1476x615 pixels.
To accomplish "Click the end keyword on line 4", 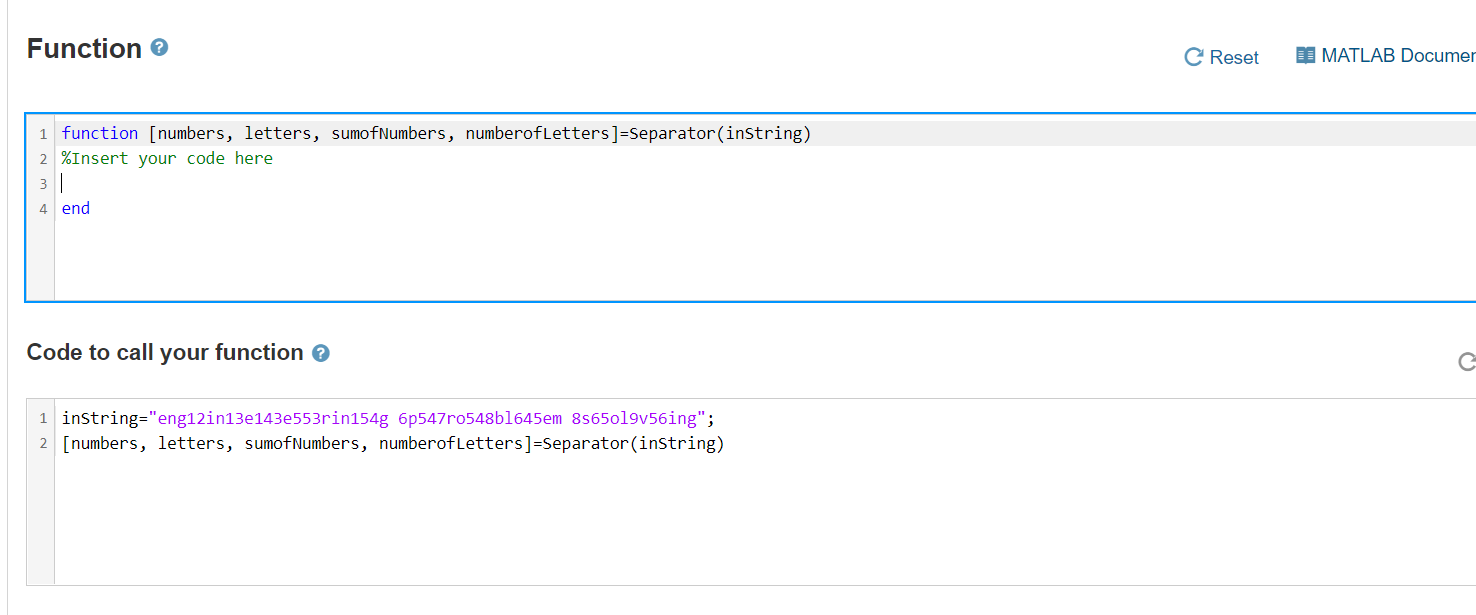I will (x=75, y=207).
